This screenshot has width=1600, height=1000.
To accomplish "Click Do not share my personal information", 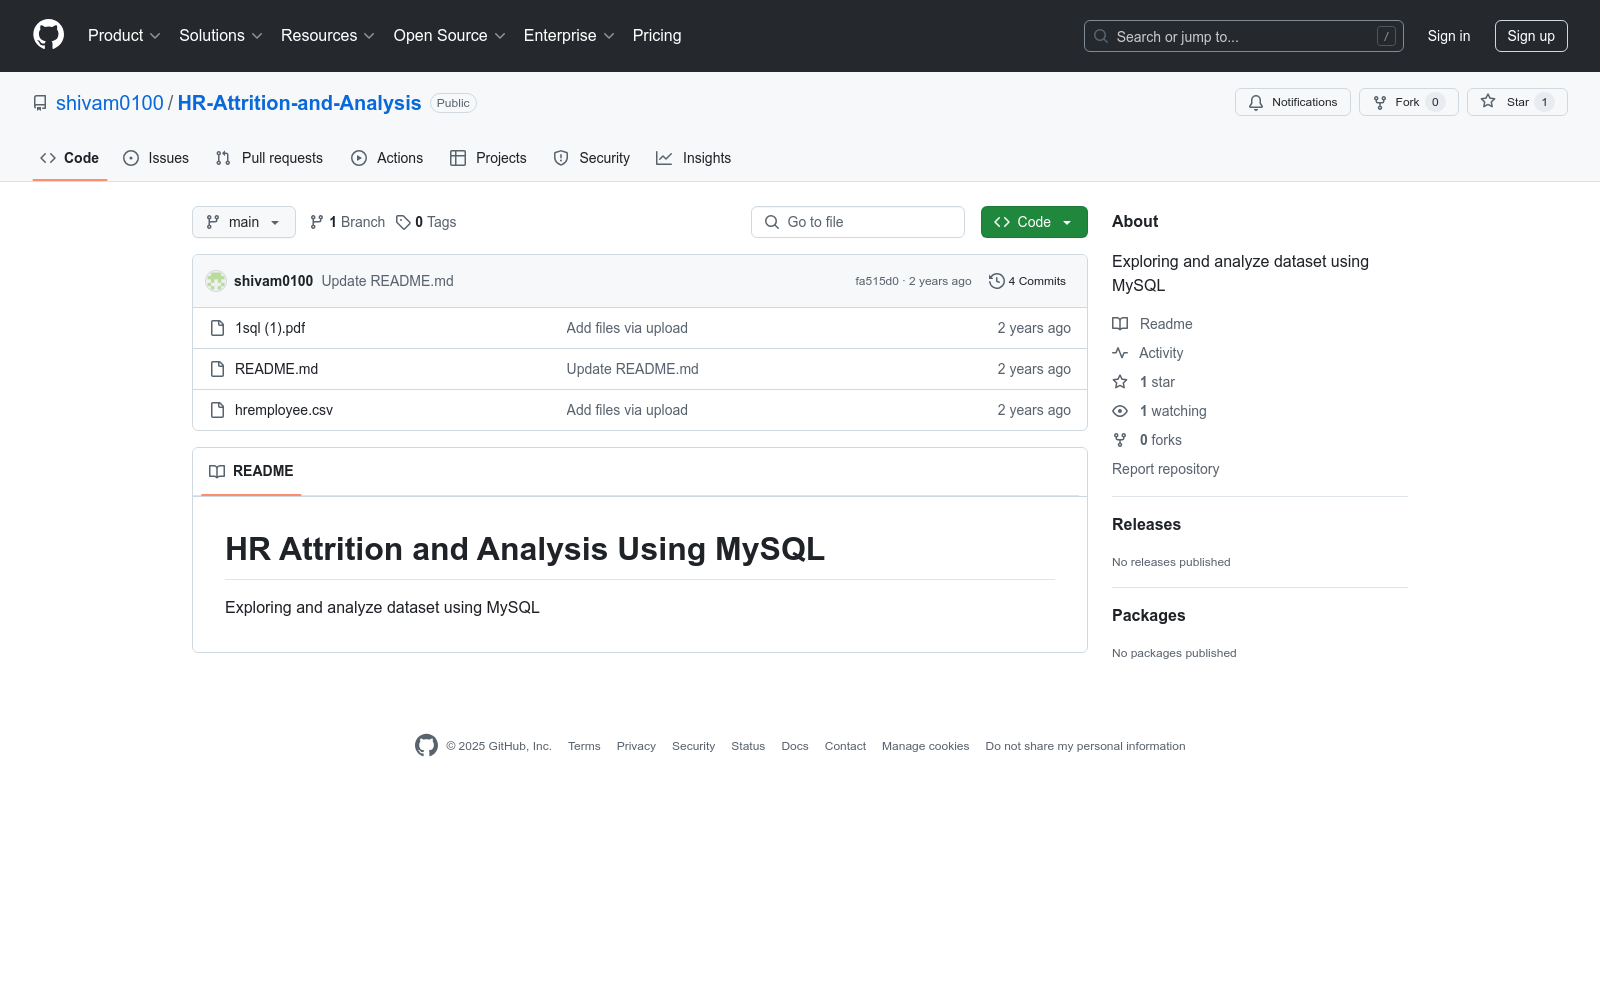I will tap(1086, 746).
